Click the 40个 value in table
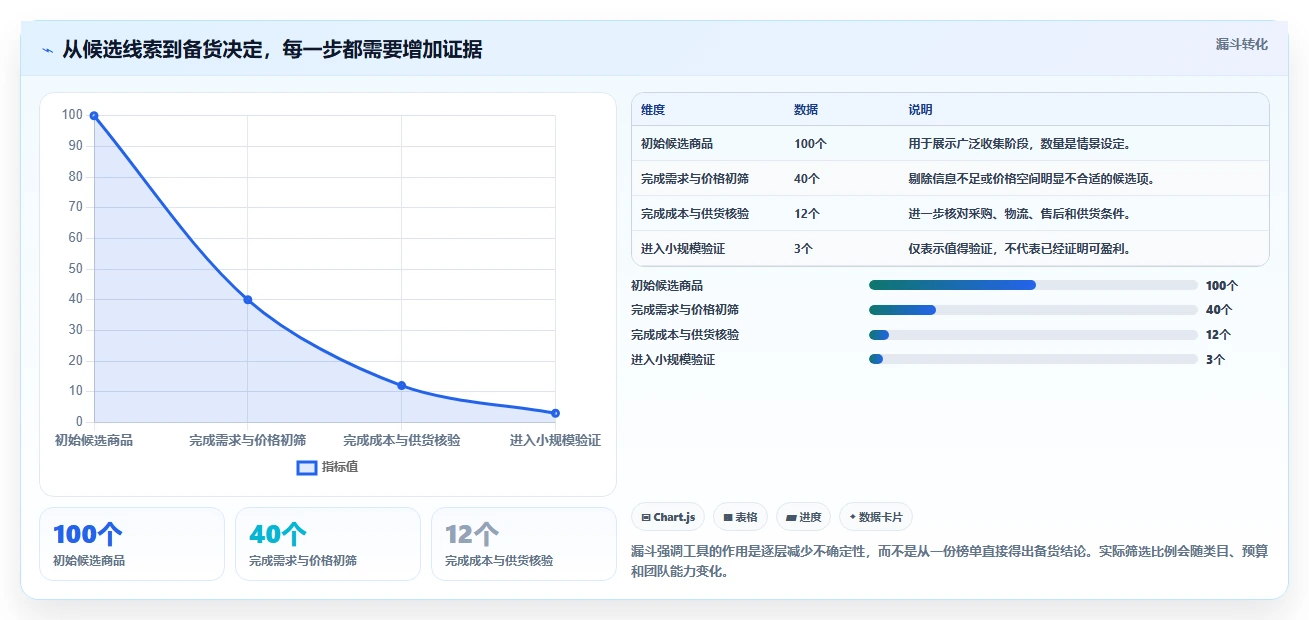The width and height of the screenshot is (1309, 620). point(807,179)
